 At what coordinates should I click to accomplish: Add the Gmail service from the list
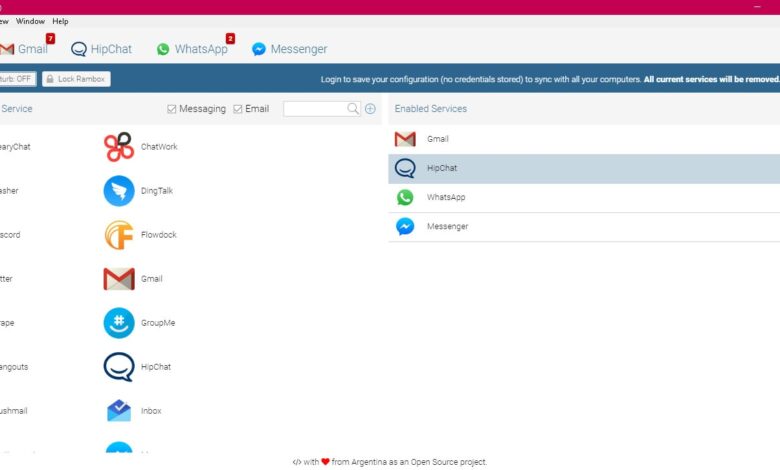[119, 279]
